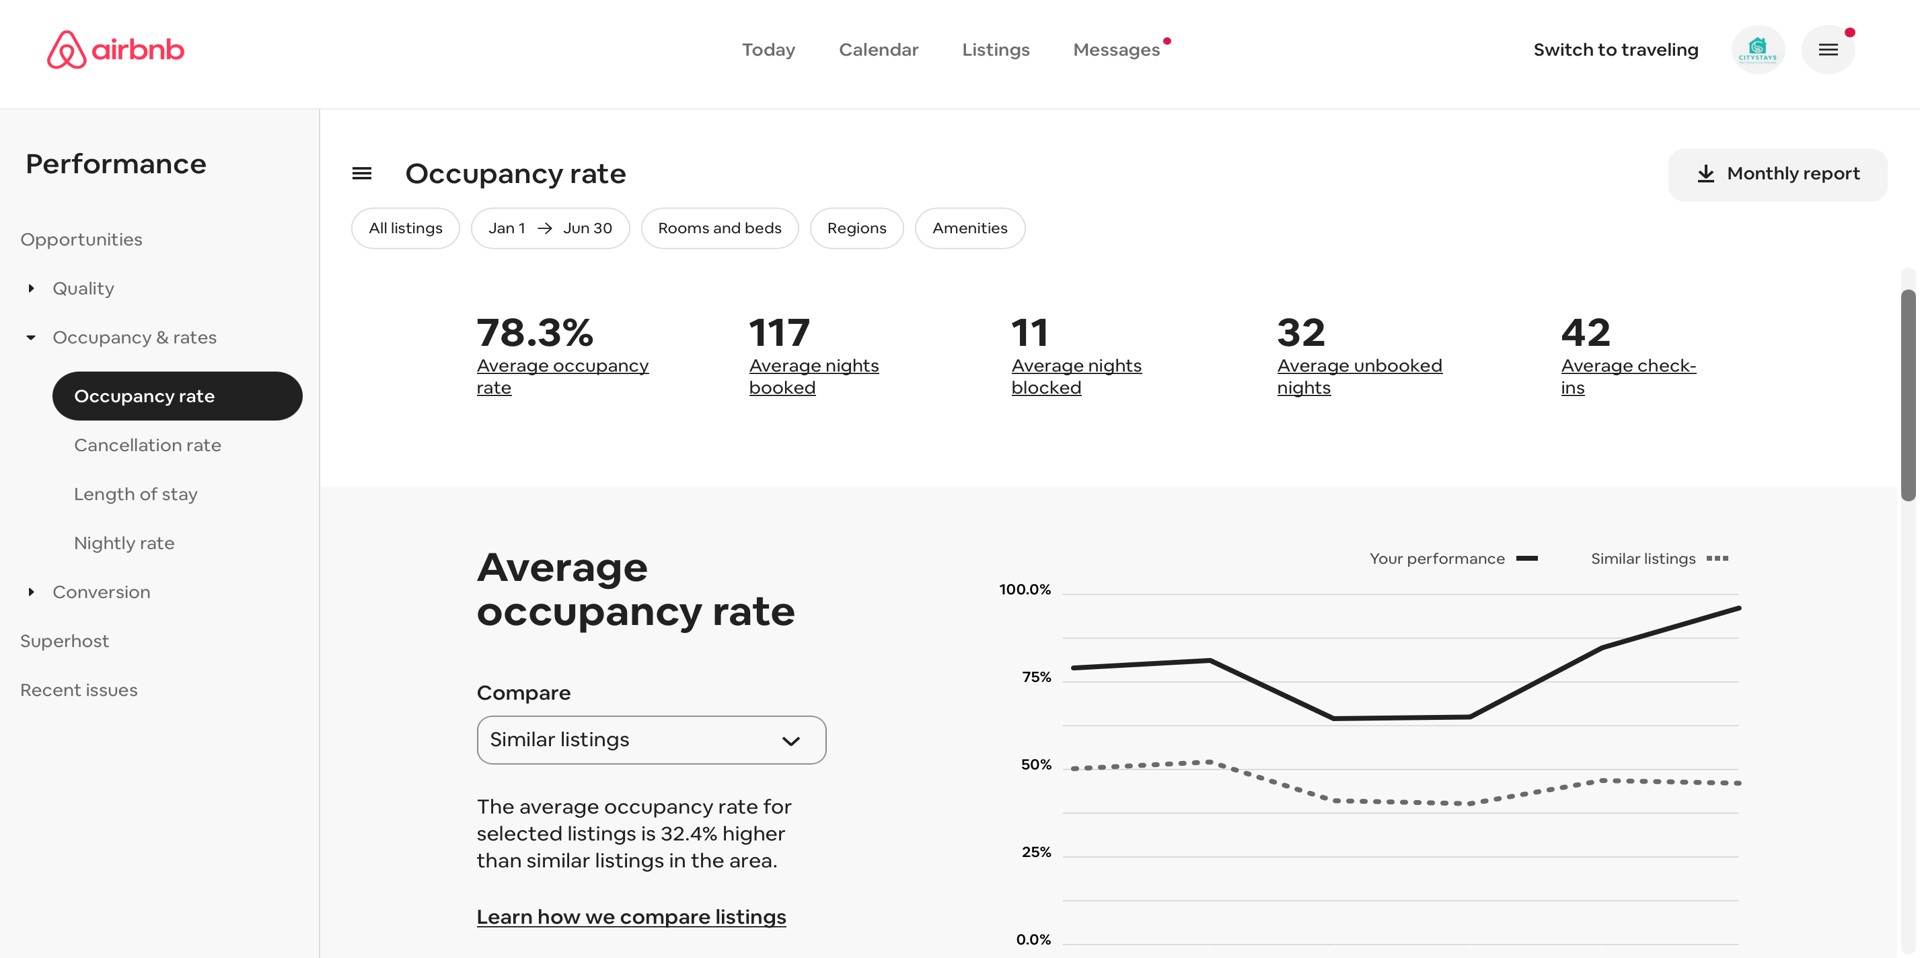1920x958 pixels.
Task: Click the Average nights booked link
Action: coord(813,376)
